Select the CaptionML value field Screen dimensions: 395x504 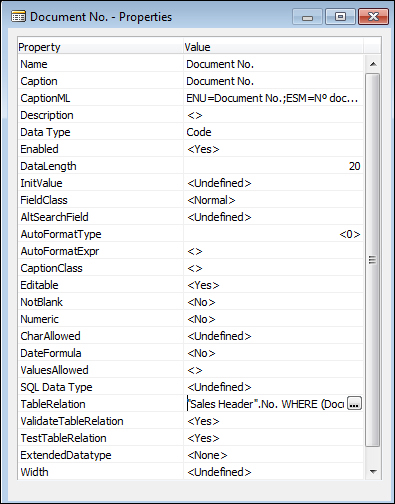[x=273, y=98]
